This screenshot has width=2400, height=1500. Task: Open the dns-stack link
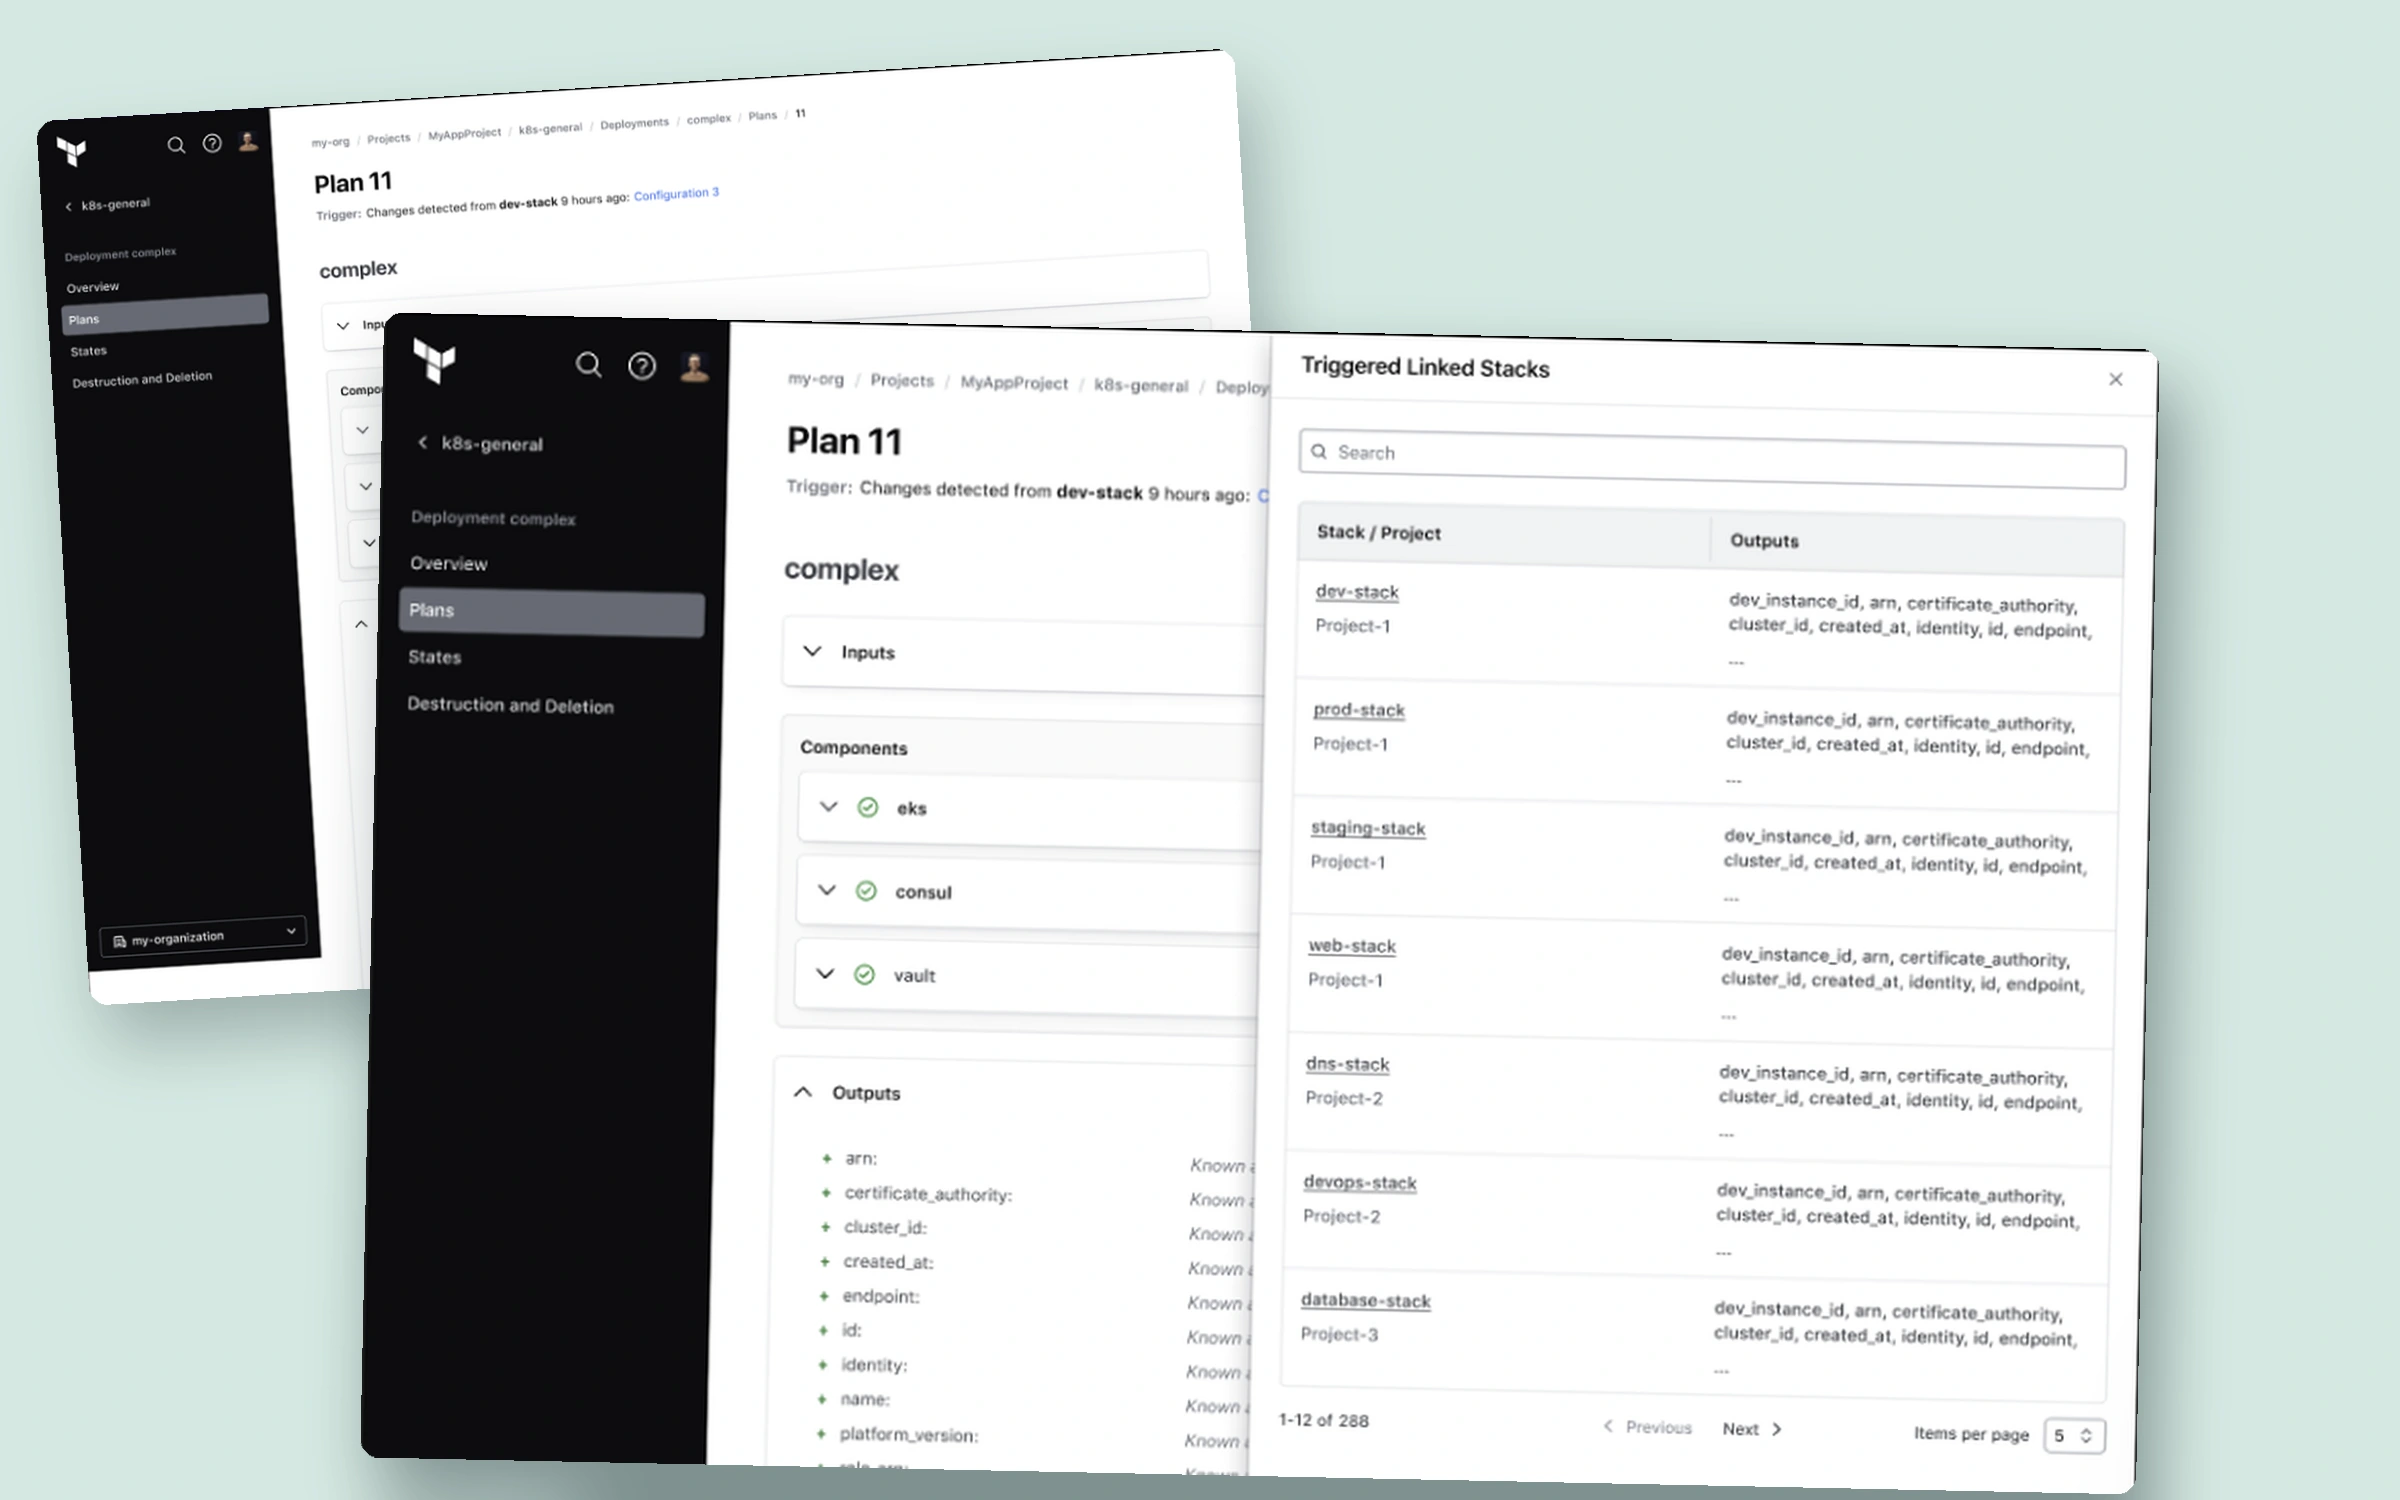click(x=1347, y=1064)
